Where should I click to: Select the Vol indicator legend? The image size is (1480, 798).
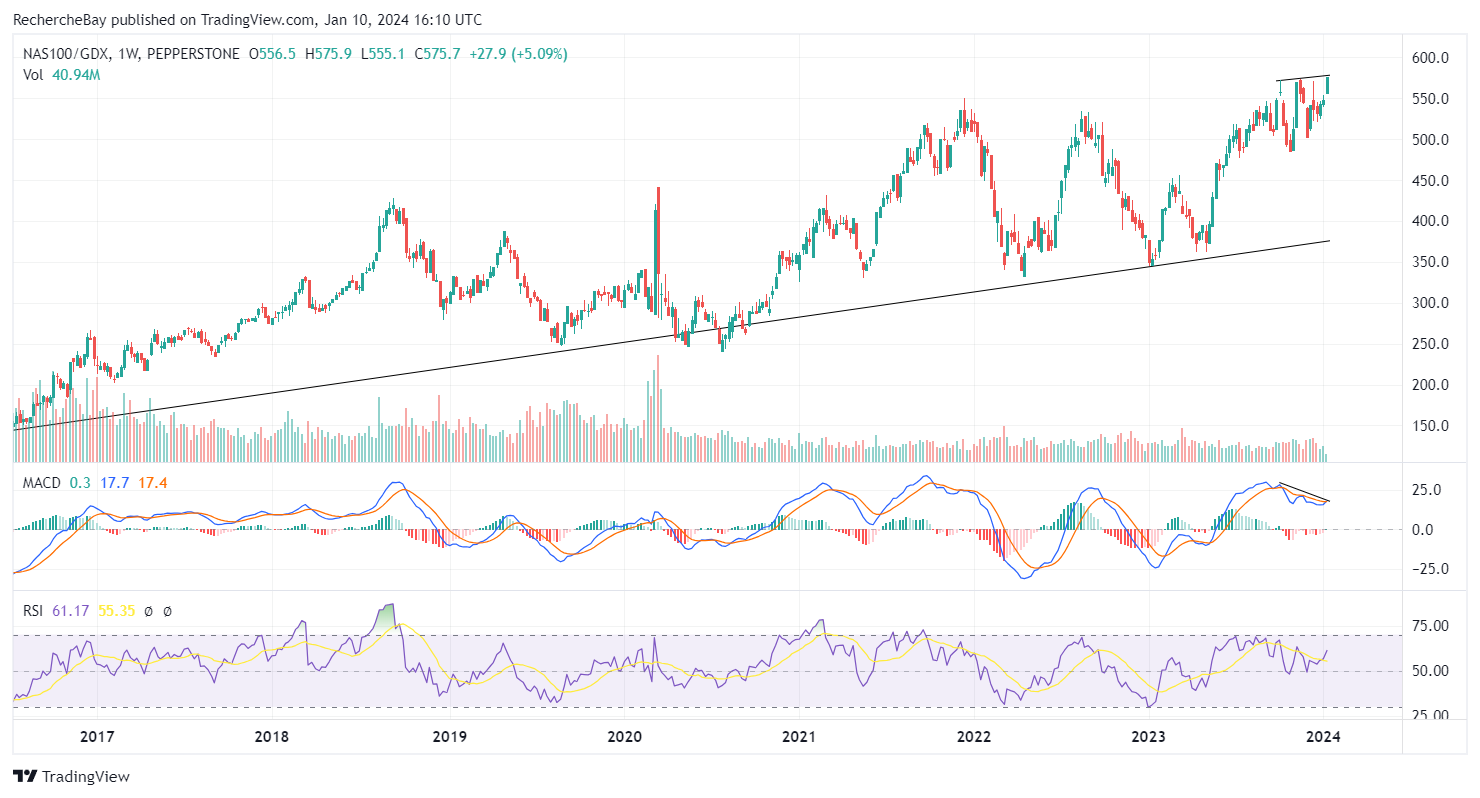tap(33, 74)
